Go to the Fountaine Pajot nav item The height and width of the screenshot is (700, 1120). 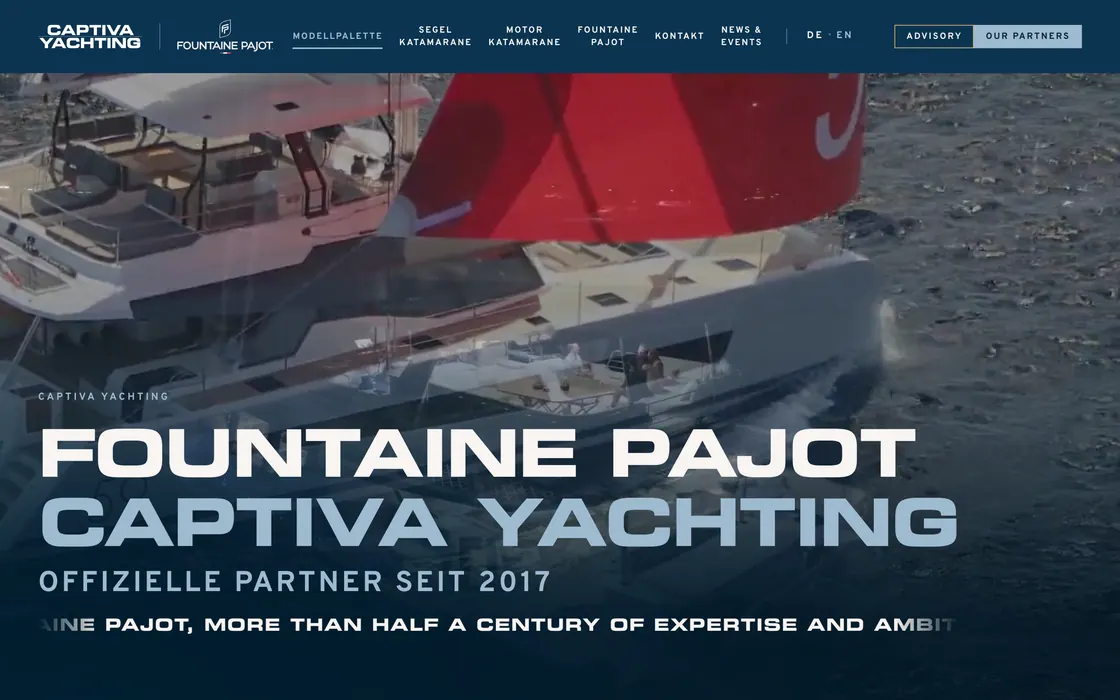(608, 36)
